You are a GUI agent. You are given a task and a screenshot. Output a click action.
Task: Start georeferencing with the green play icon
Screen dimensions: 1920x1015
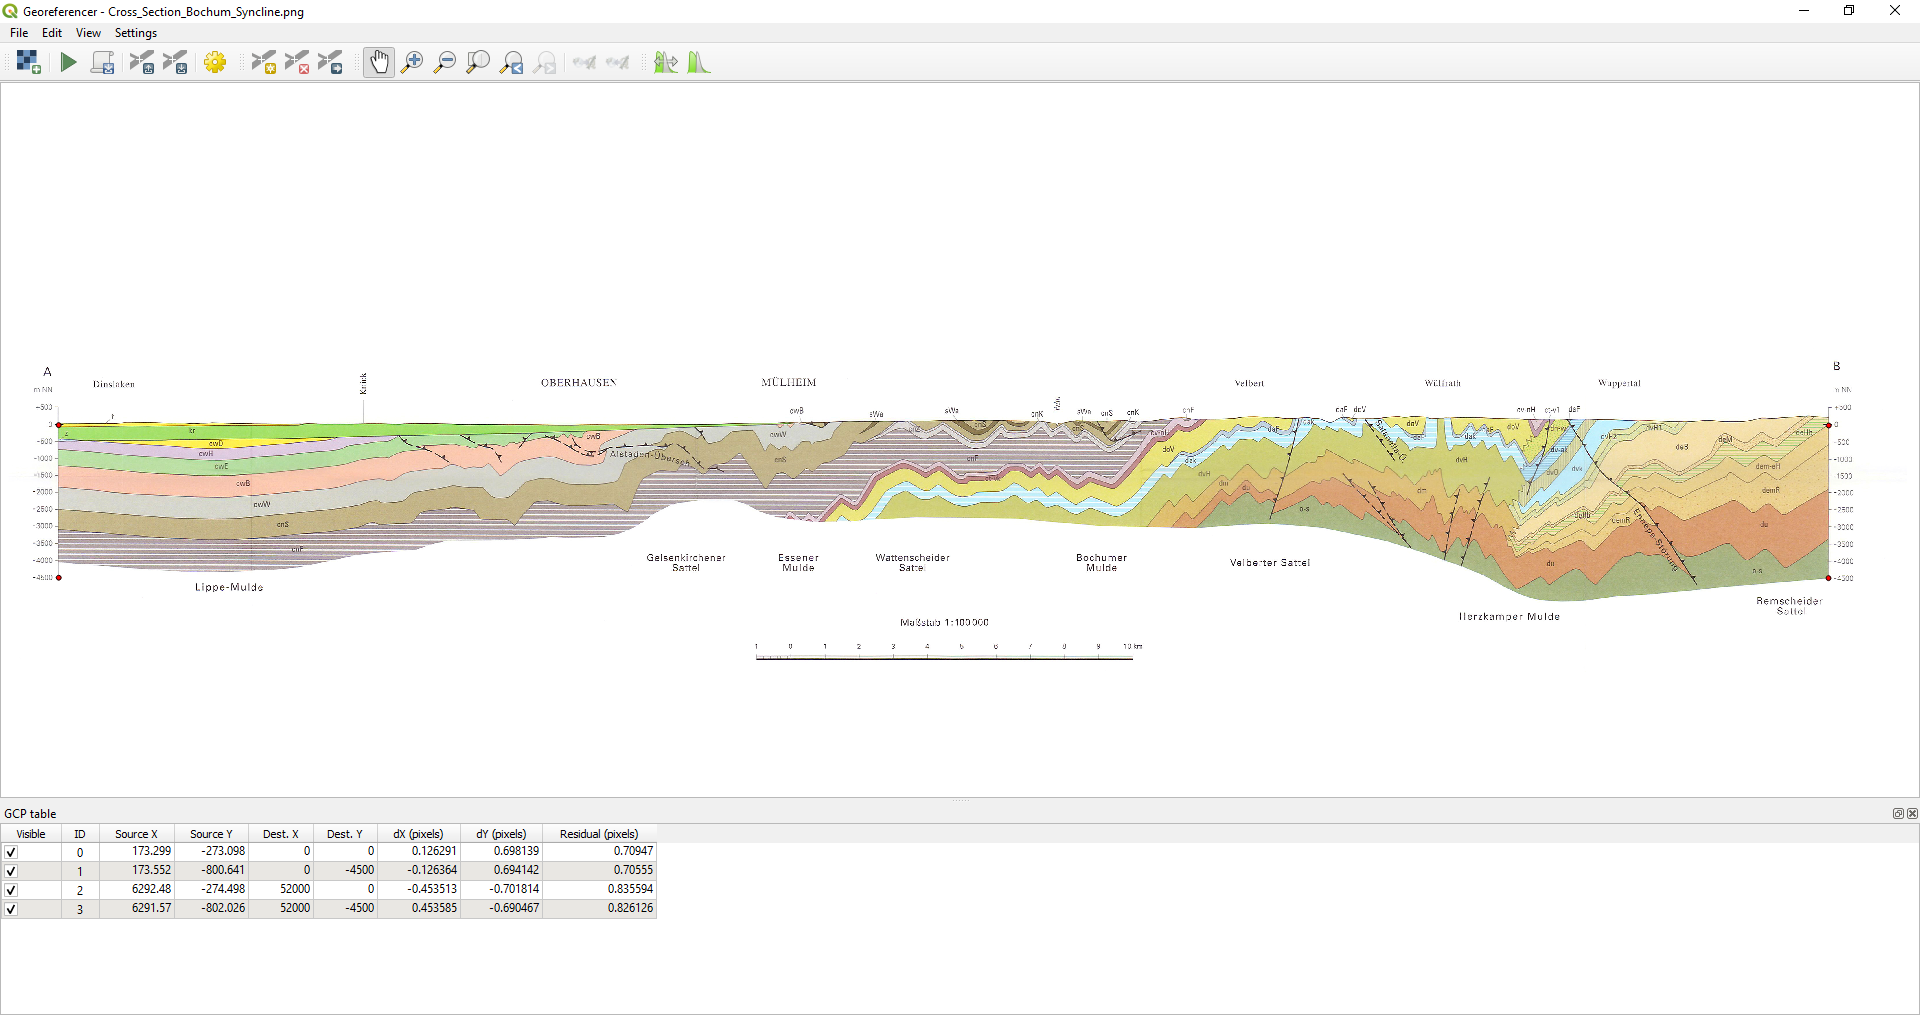pos(68,62)
